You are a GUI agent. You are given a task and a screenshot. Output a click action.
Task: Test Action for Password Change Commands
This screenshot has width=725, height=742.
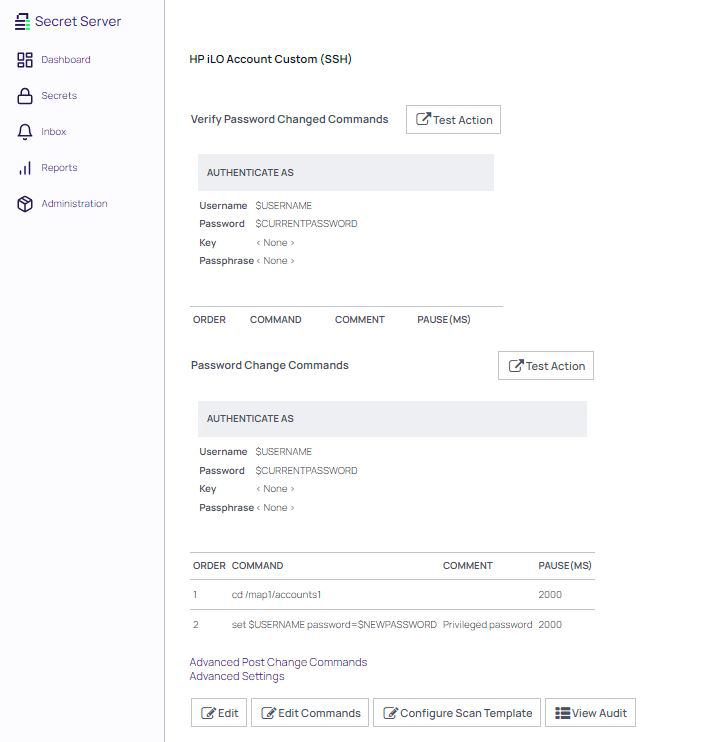click(545, 366)
